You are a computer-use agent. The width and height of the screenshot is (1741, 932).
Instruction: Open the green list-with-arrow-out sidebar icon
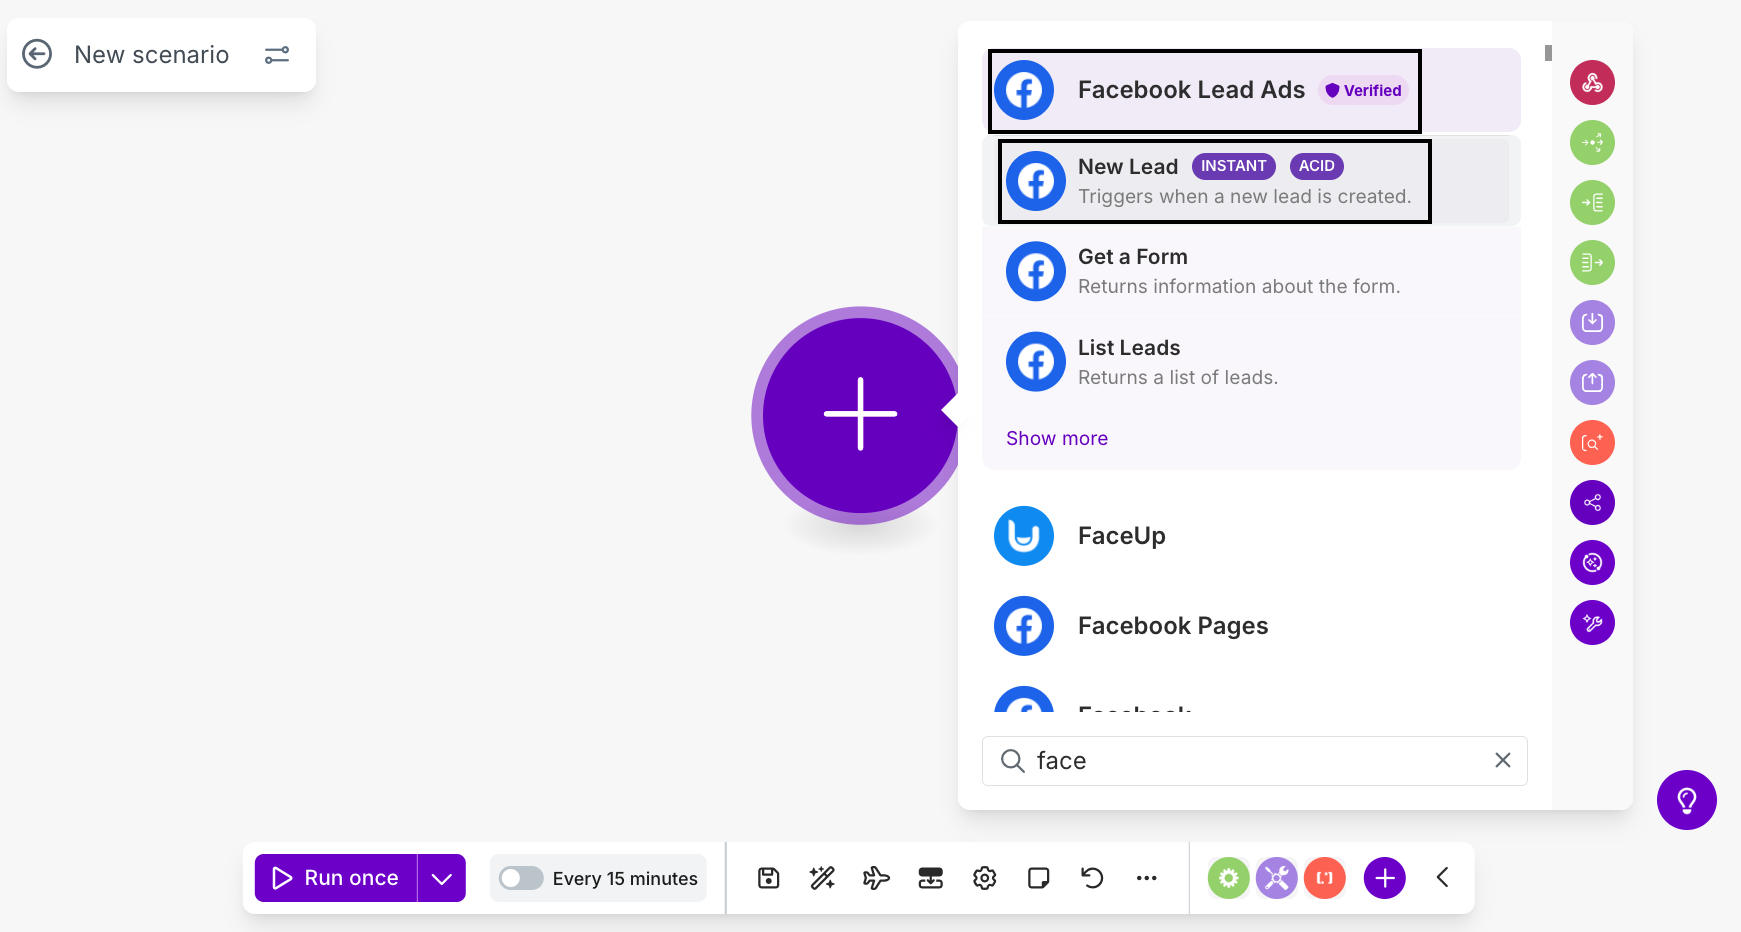tap(1592, 262)
